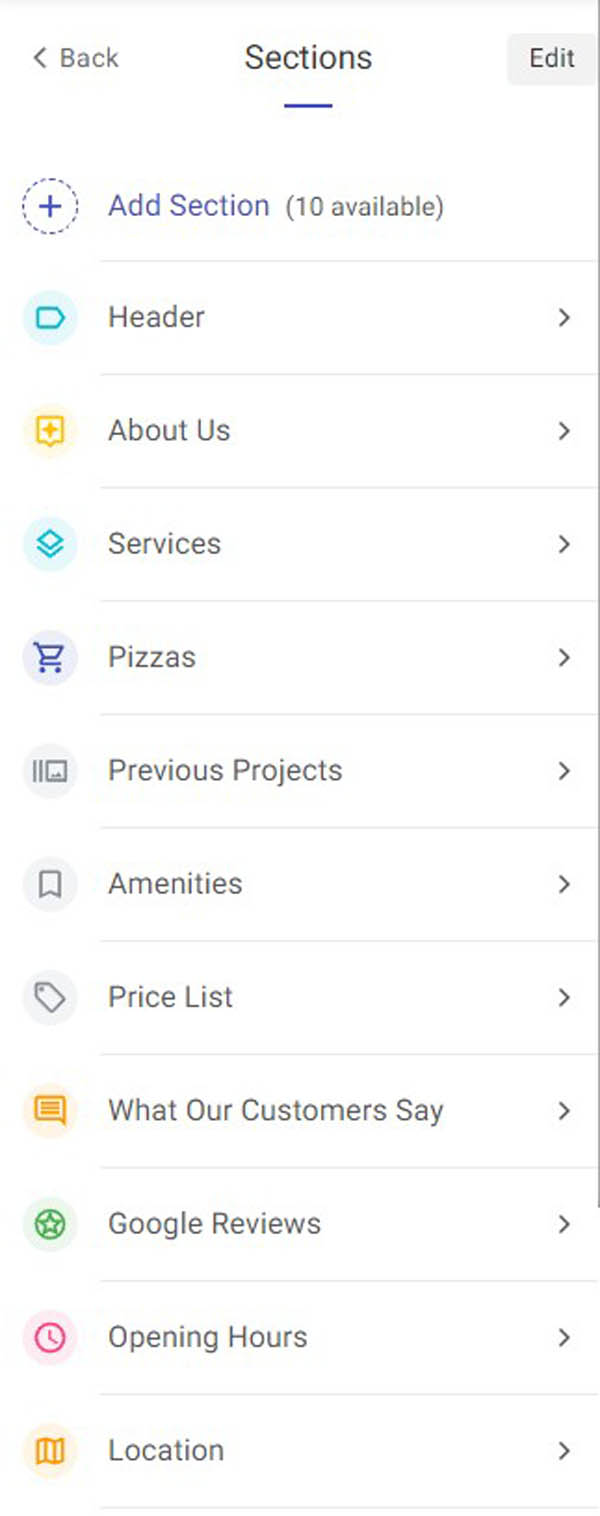The image size is (600, 1516).
Task: Click the Pizzas shopping cart icon
Action: click(x=50, y=657)
